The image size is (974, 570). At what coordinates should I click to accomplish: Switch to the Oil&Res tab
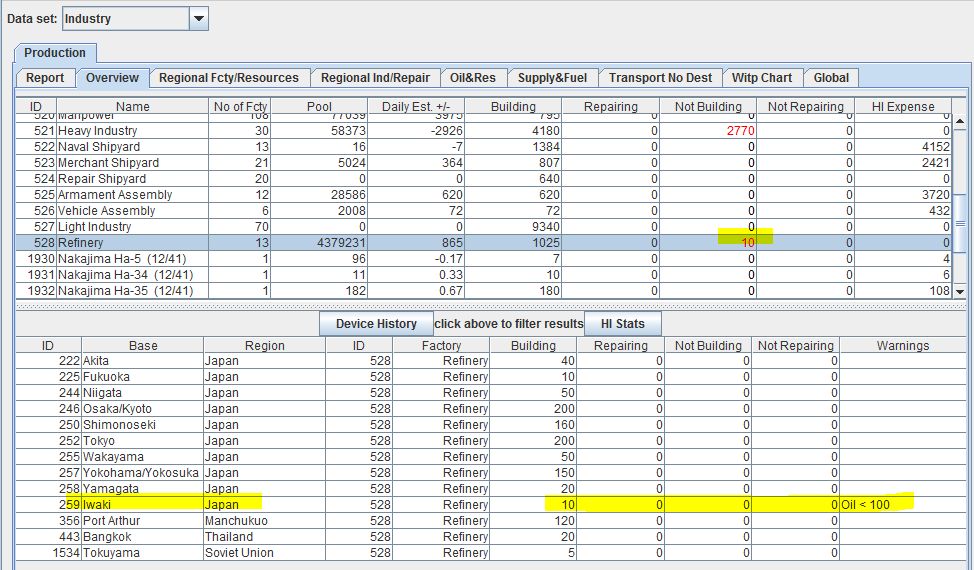tap(473, 78)
